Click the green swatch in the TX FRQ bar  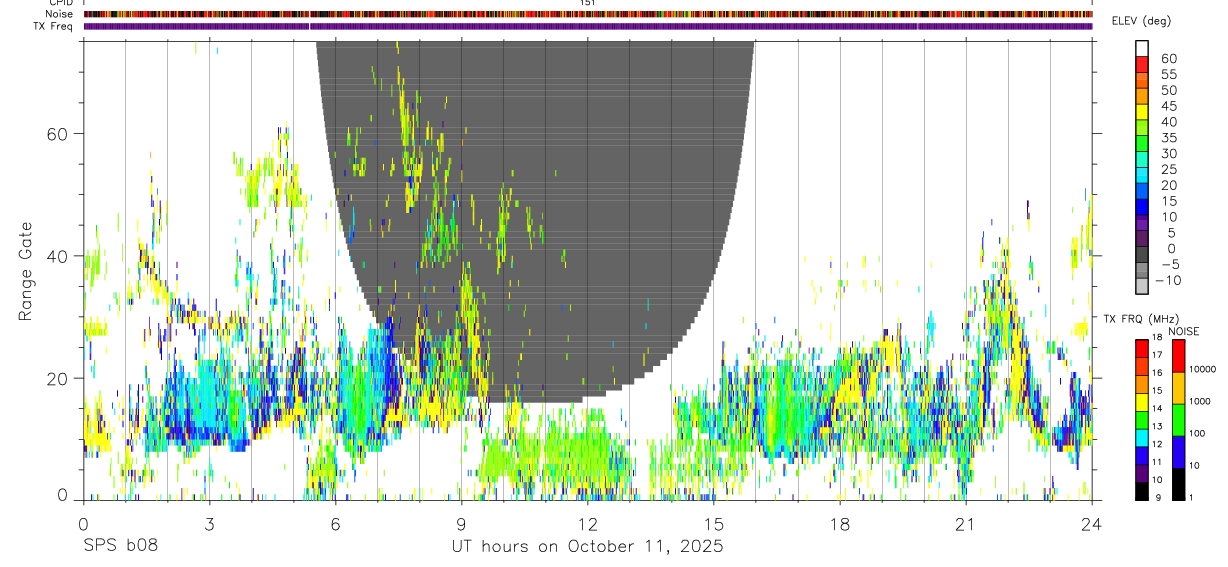[1142, 419]
